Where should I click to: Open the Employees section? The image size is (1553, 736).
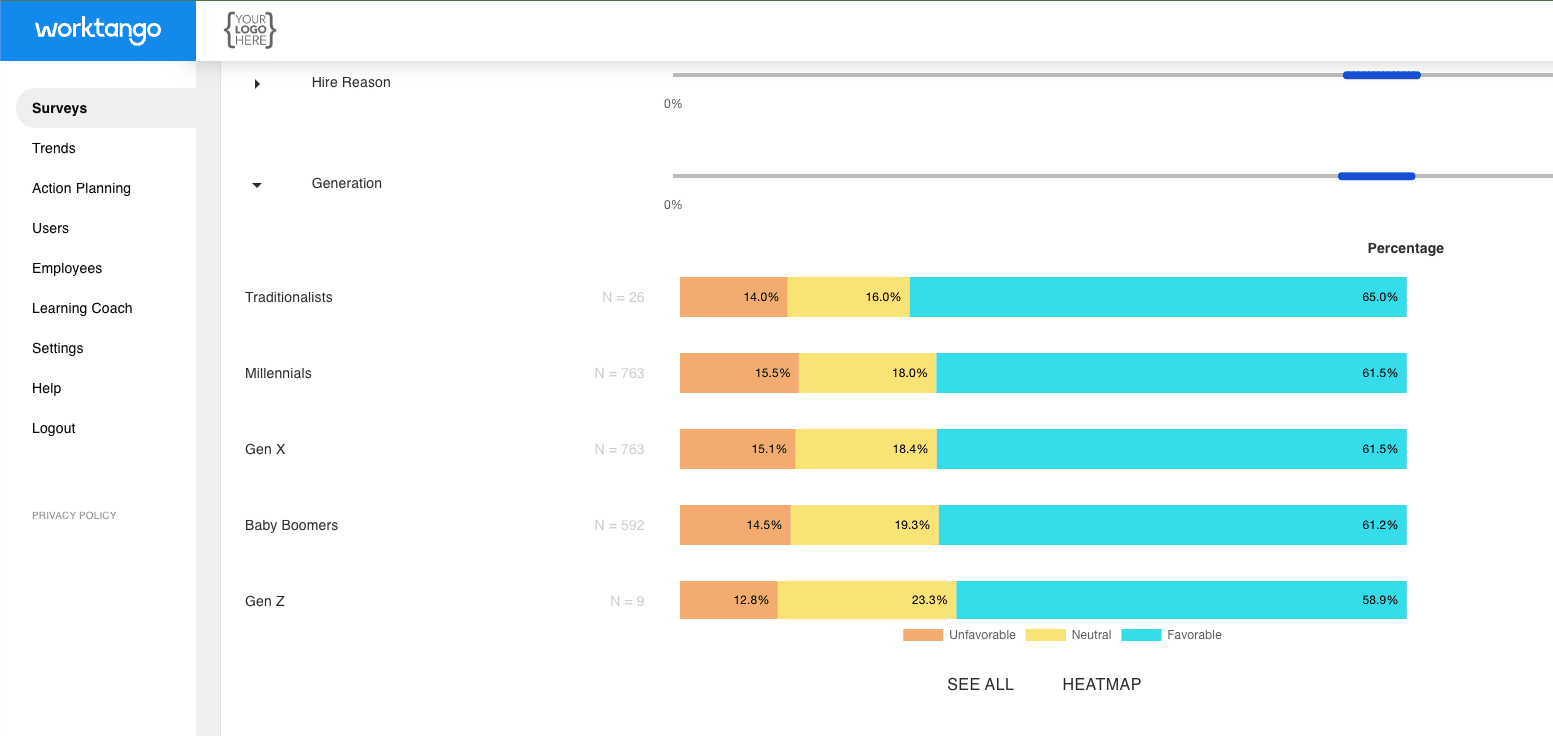point(66,268)
